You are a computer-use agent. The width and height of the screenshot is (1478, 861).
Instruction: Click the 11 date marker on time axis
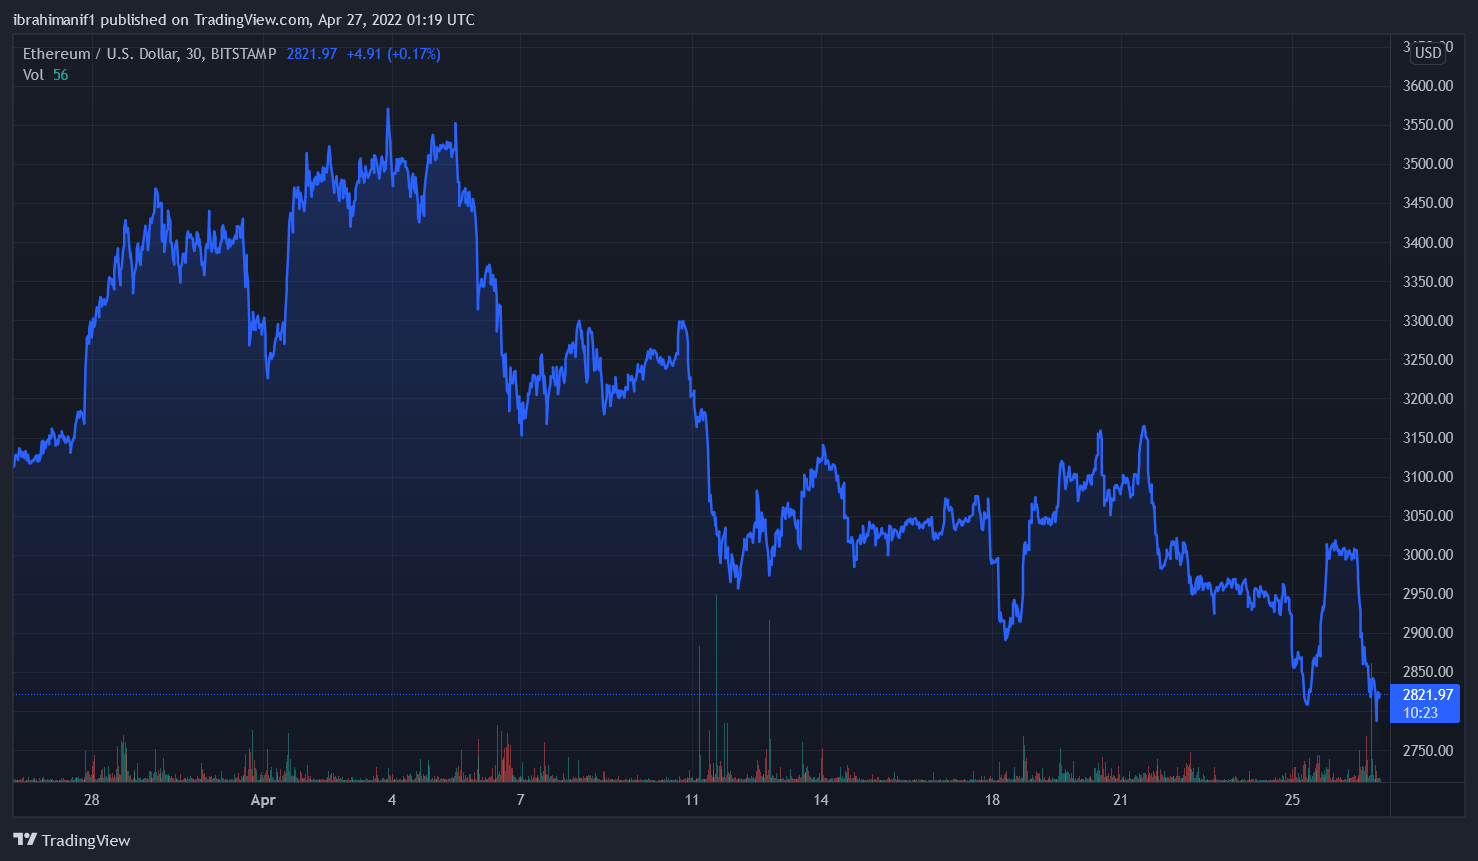[x=692, y=800]
